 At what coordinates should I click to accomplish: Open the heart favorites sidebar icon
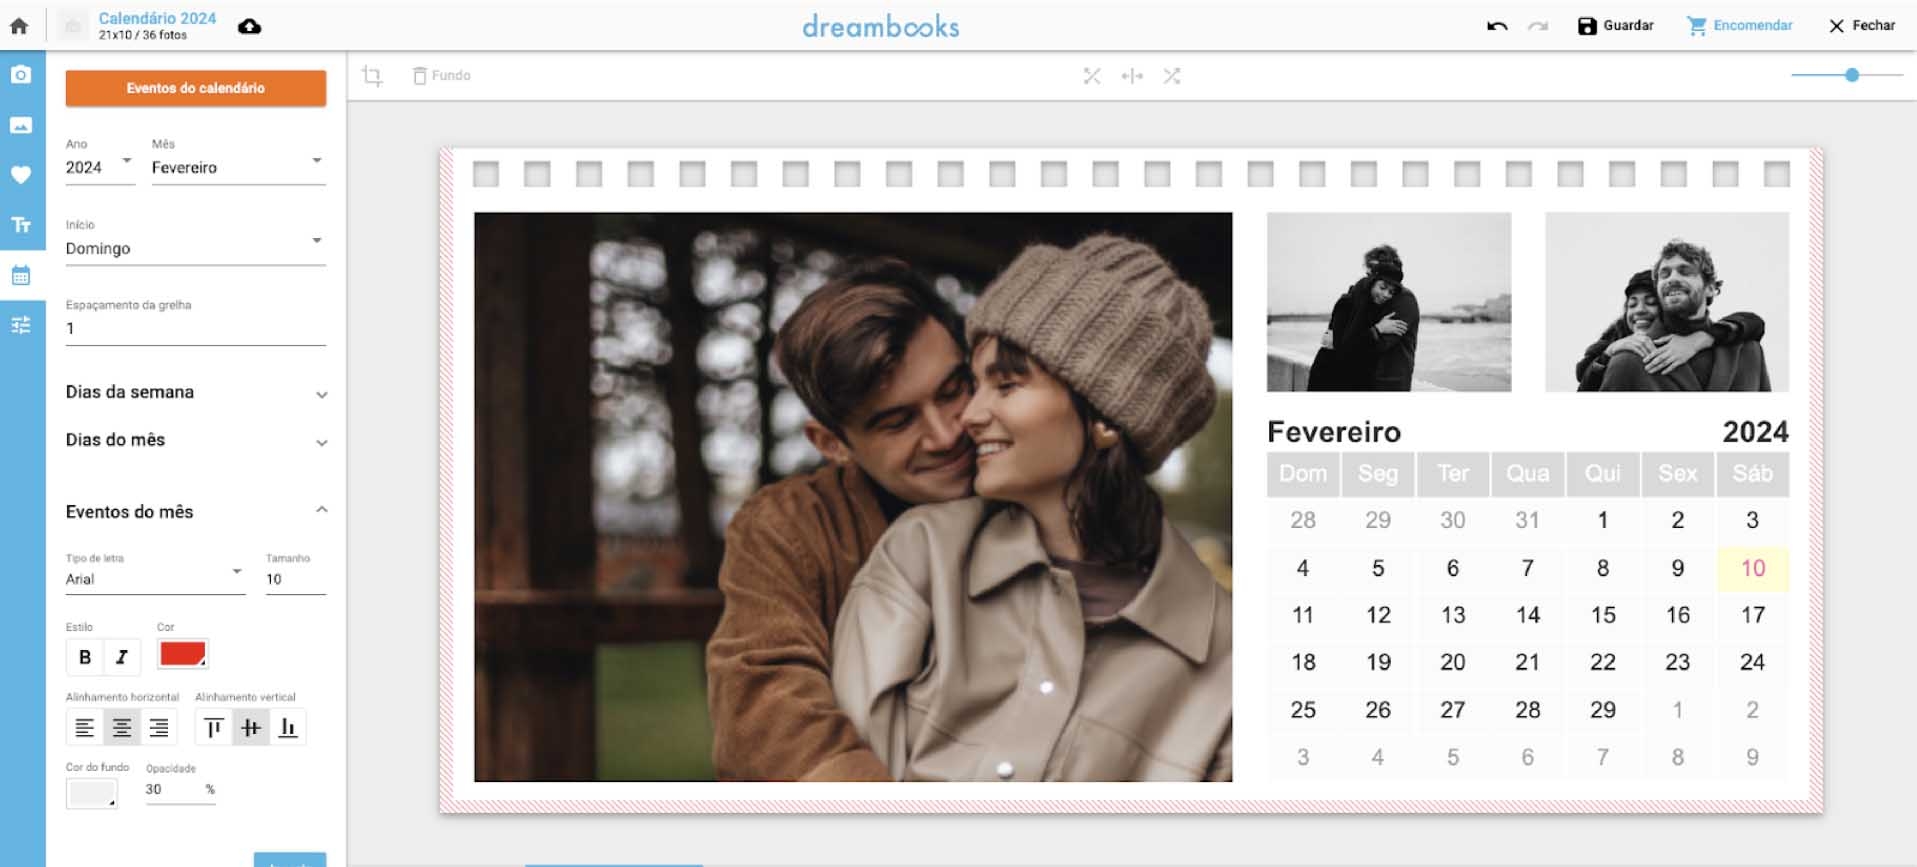(21, 175)
